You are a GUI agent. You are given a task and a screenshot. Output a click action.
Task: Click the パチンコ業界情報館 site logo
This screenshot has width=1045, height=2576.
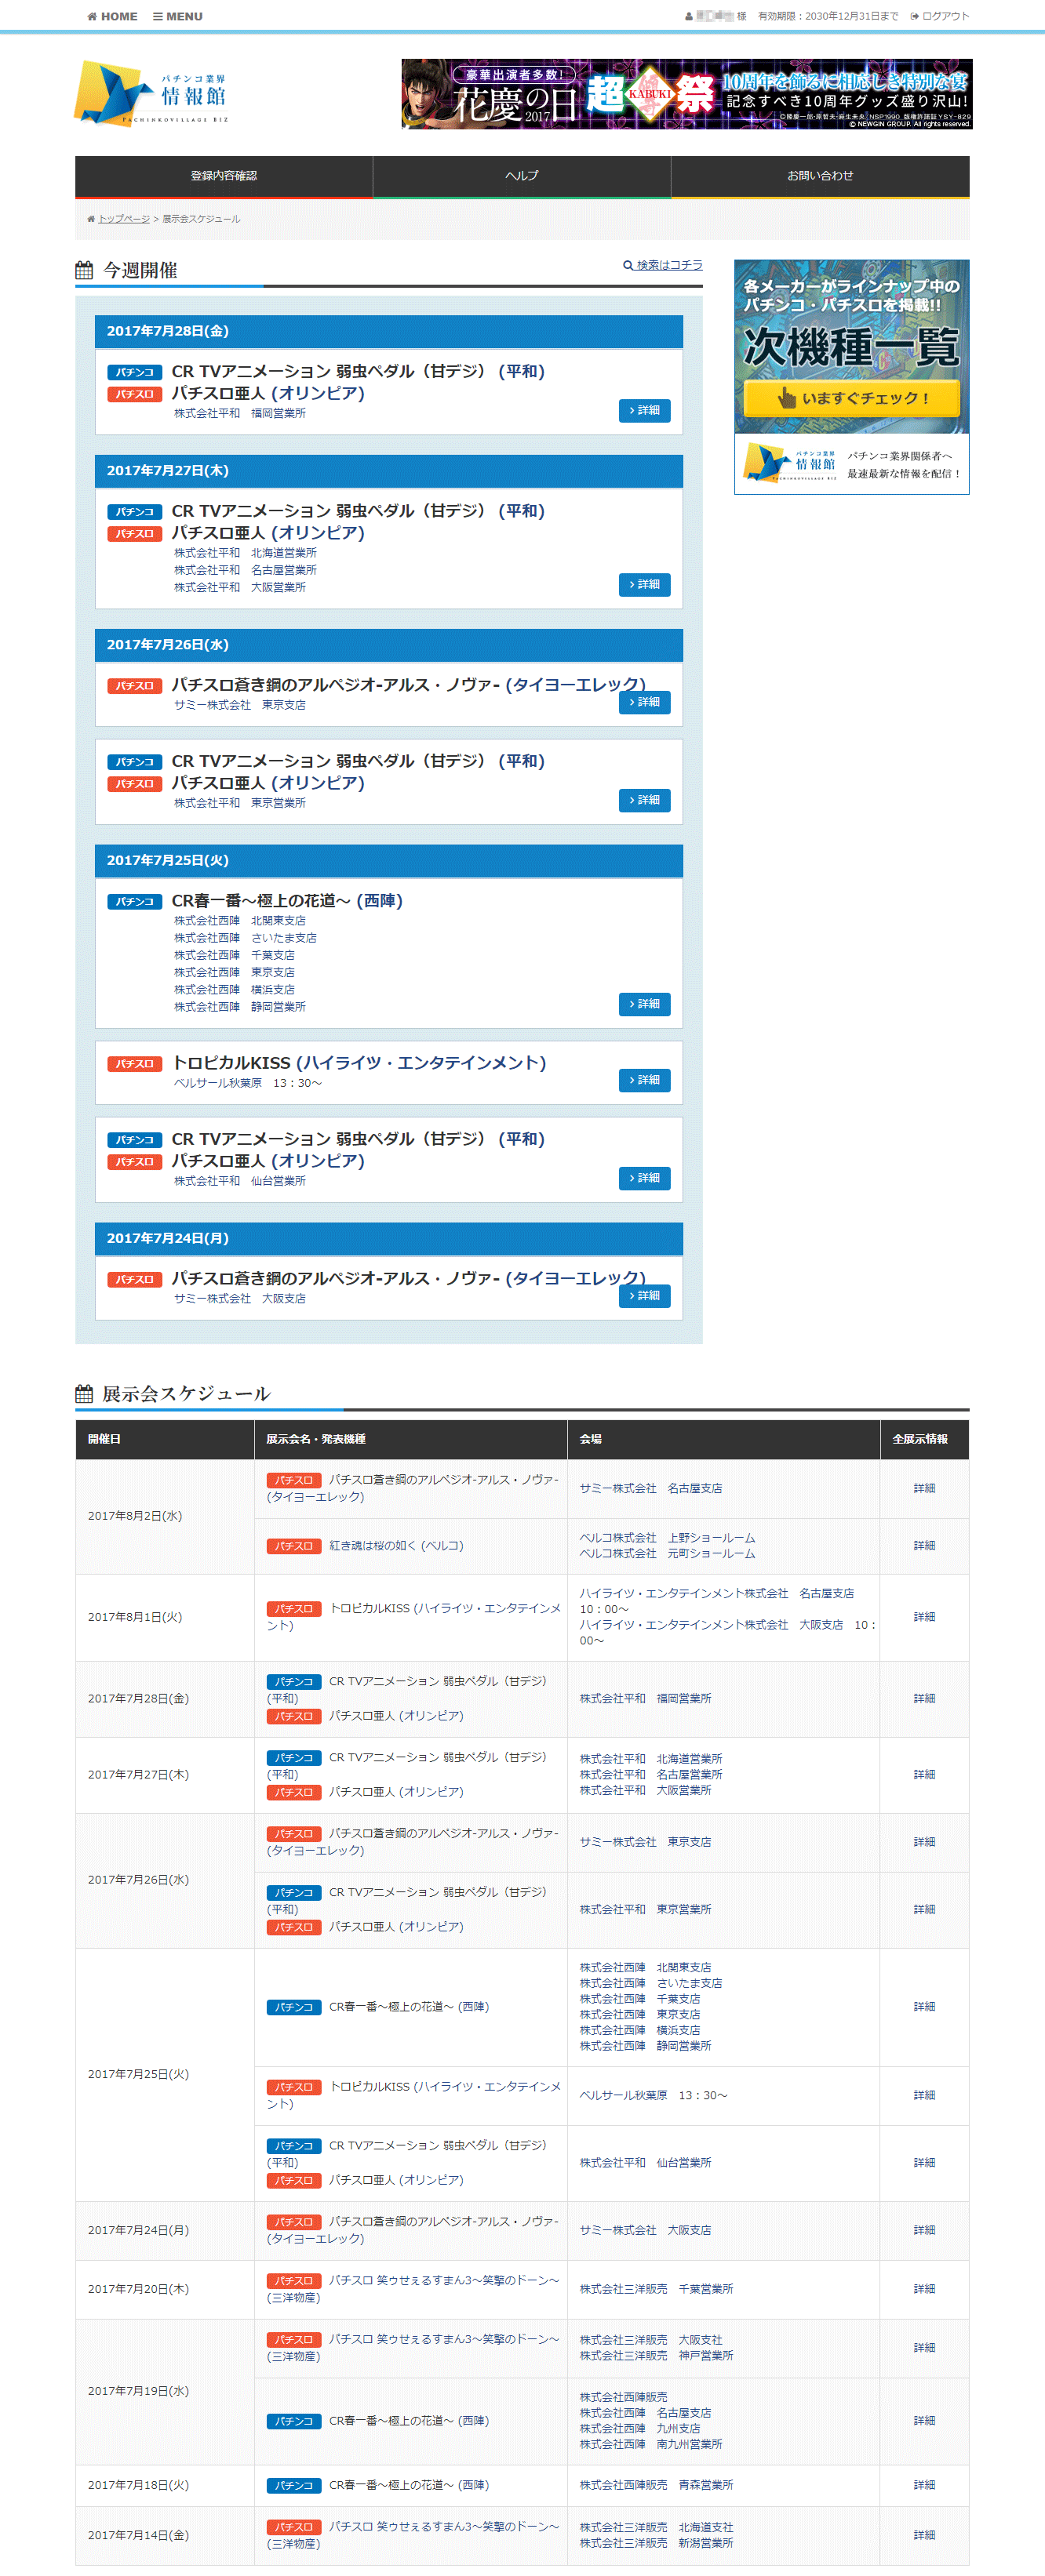point(151,94)
